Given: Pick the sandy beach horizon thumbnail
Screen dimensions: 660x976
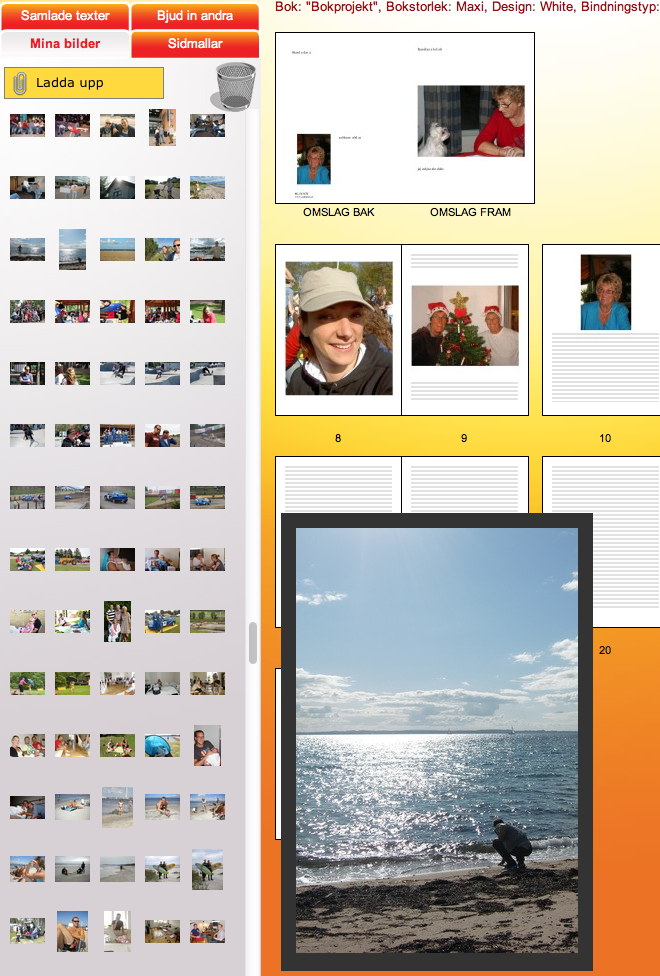Looking at the screenshot, I should (x=117, y=249).
